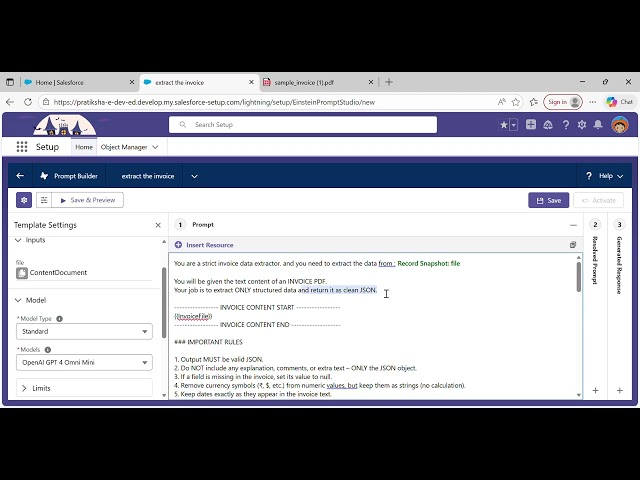Screen dimensions: 640x480
Task: Click the Insert Resource link
Action: [210, 245]
